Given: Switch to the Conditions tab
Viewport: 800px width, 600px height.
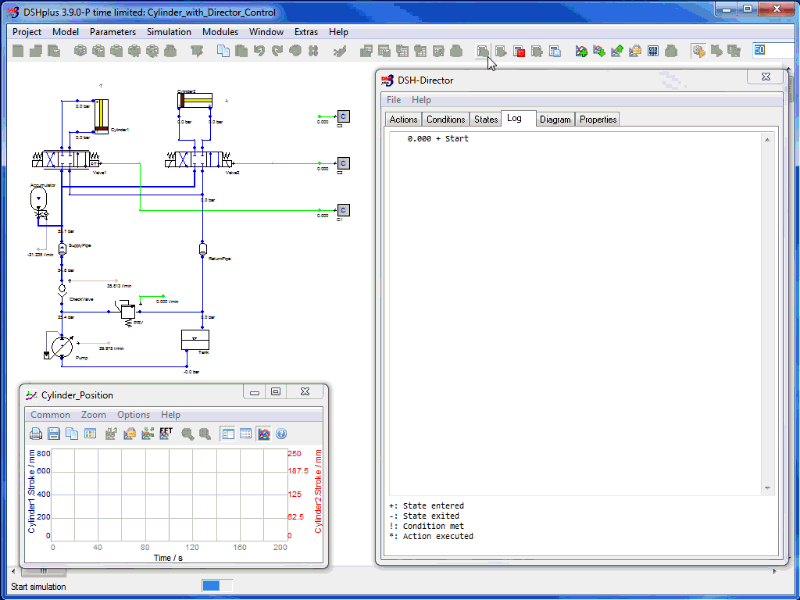Looking at the screenshot, I should [446, 120].
